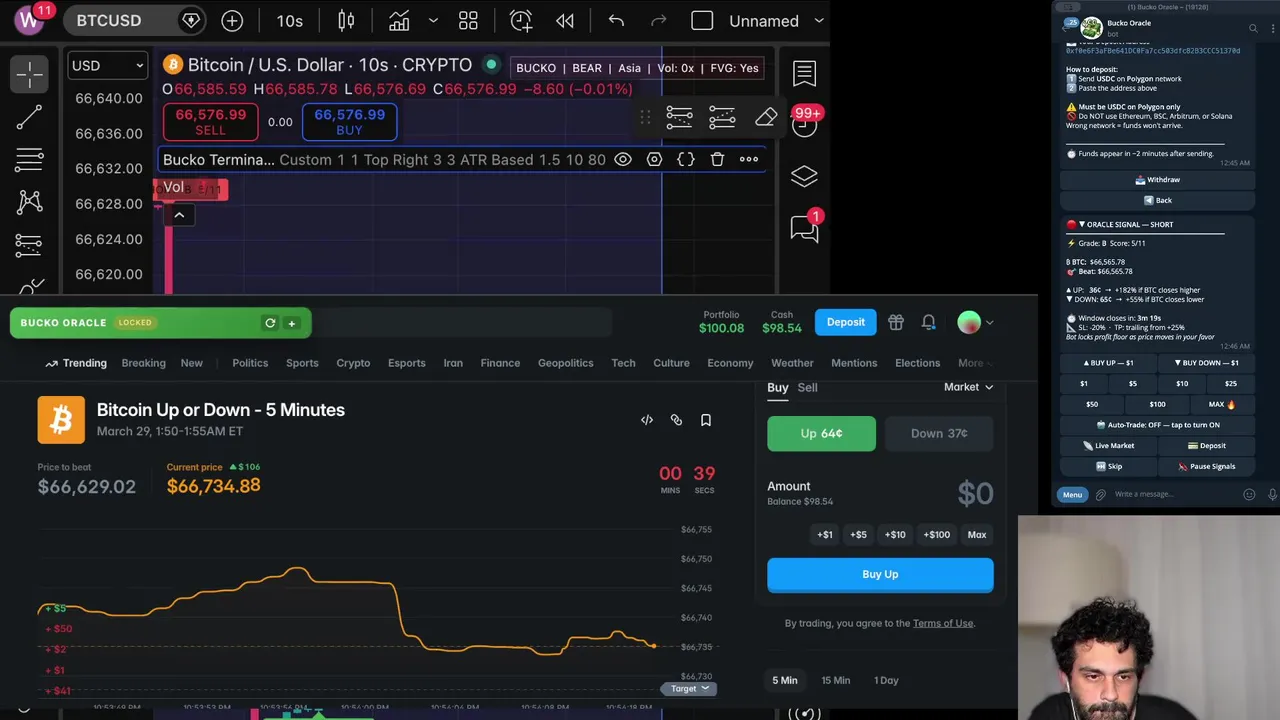Add +$10 to the amount
This screenshot has width=1280, height=720.
point(895,535)
